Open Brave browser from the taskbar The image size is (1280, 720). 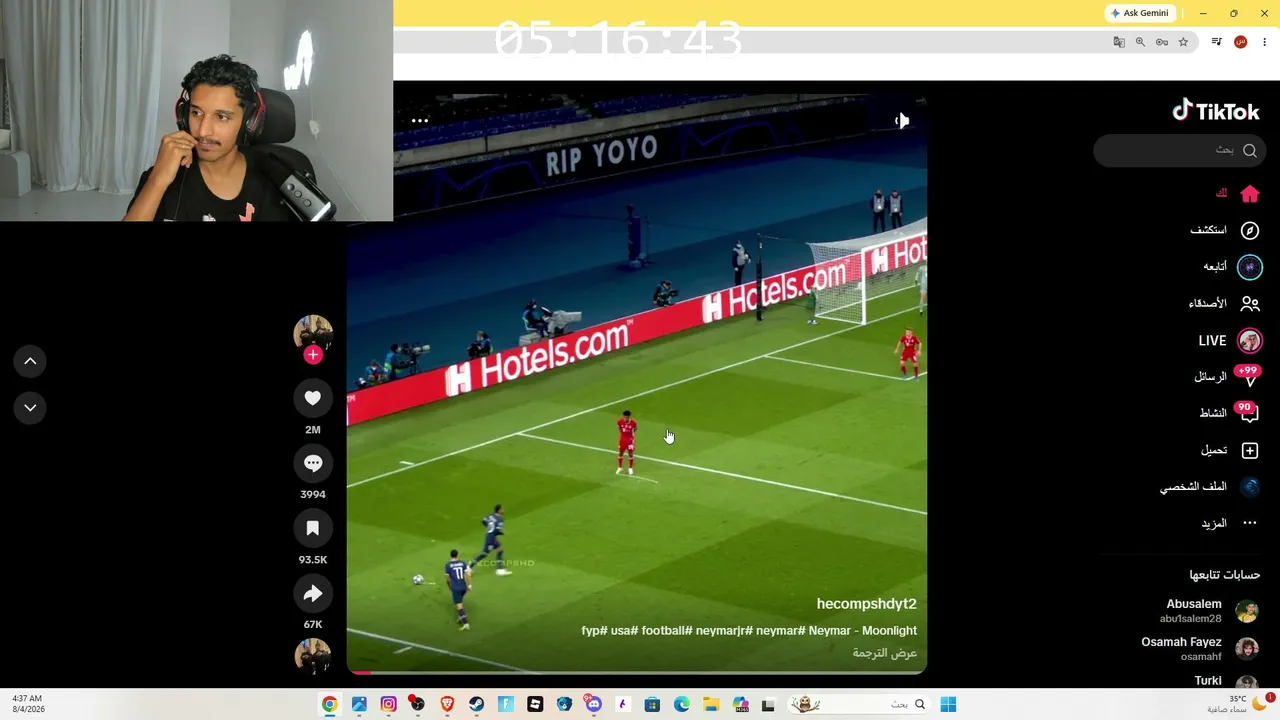[447, 705]
